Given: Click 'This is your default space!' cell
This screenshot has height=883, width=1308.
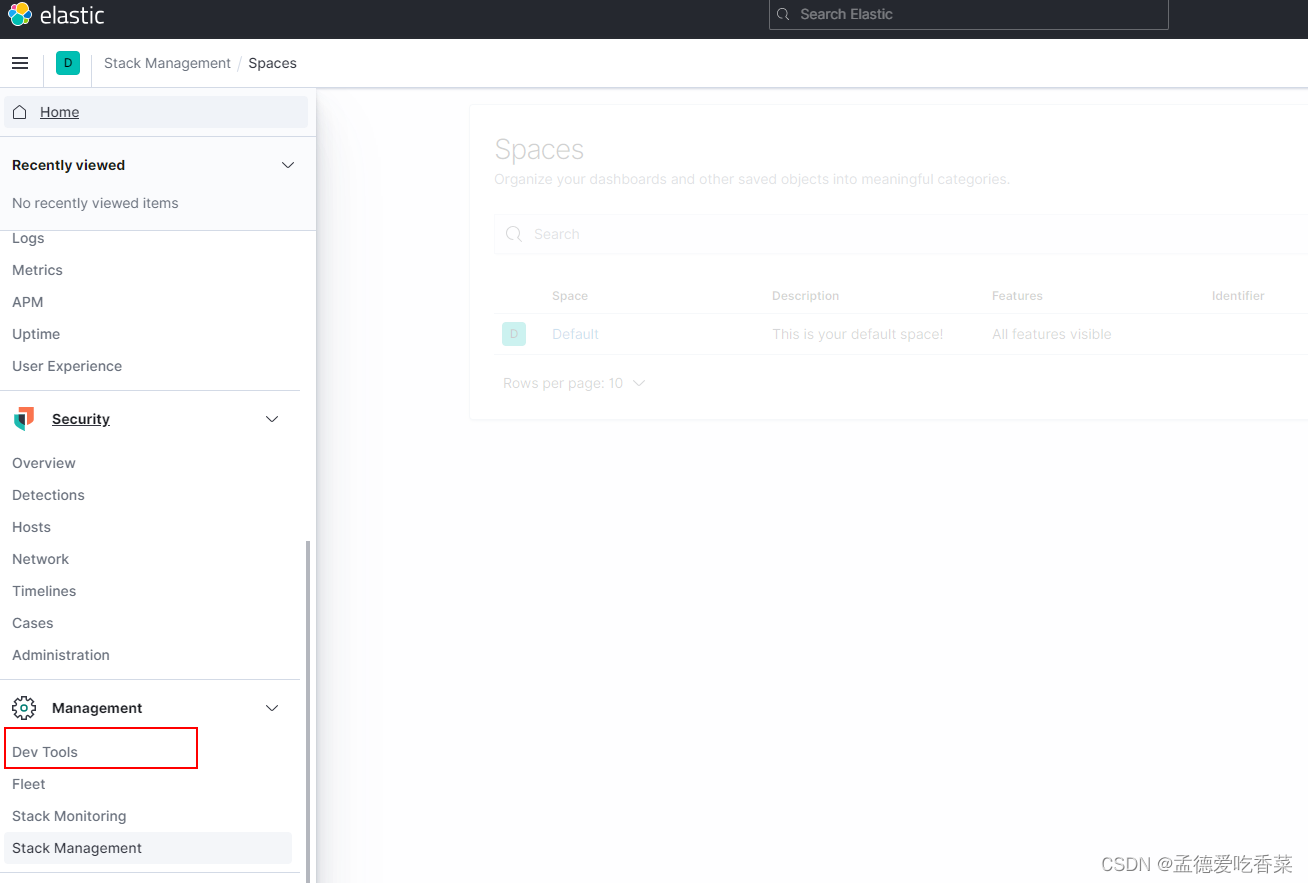Looking at the screenshot, I should (x=857, y=334).
